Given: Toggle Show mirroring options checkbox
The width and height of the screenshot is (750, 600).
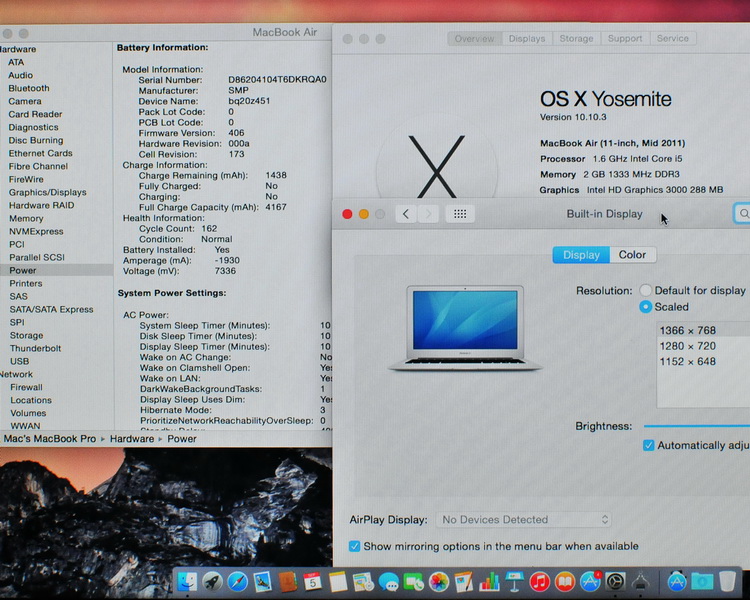Looking at the screenshot, I should (x=354, y=546).
